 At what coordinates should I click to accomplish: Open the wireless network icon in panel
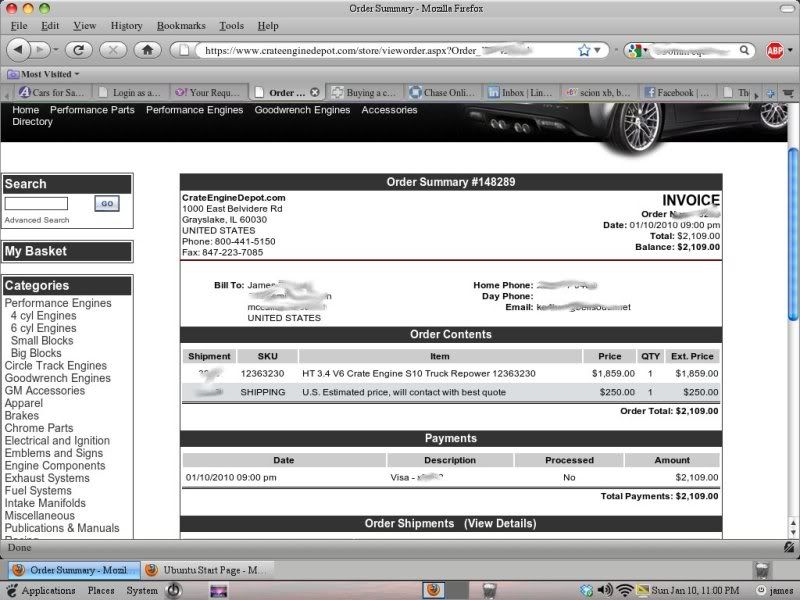(x=624, y=590)
